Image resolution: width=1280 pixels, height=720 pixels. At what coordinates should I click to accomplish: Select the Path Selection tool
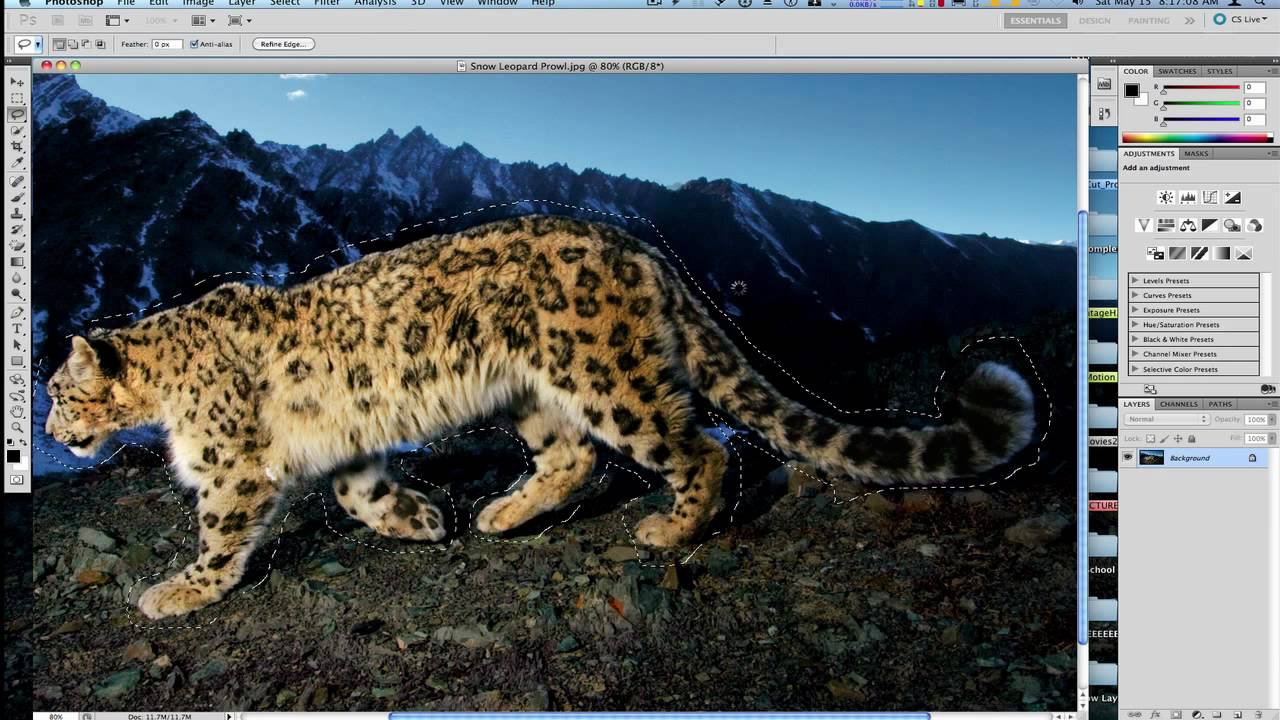point(17,345)
